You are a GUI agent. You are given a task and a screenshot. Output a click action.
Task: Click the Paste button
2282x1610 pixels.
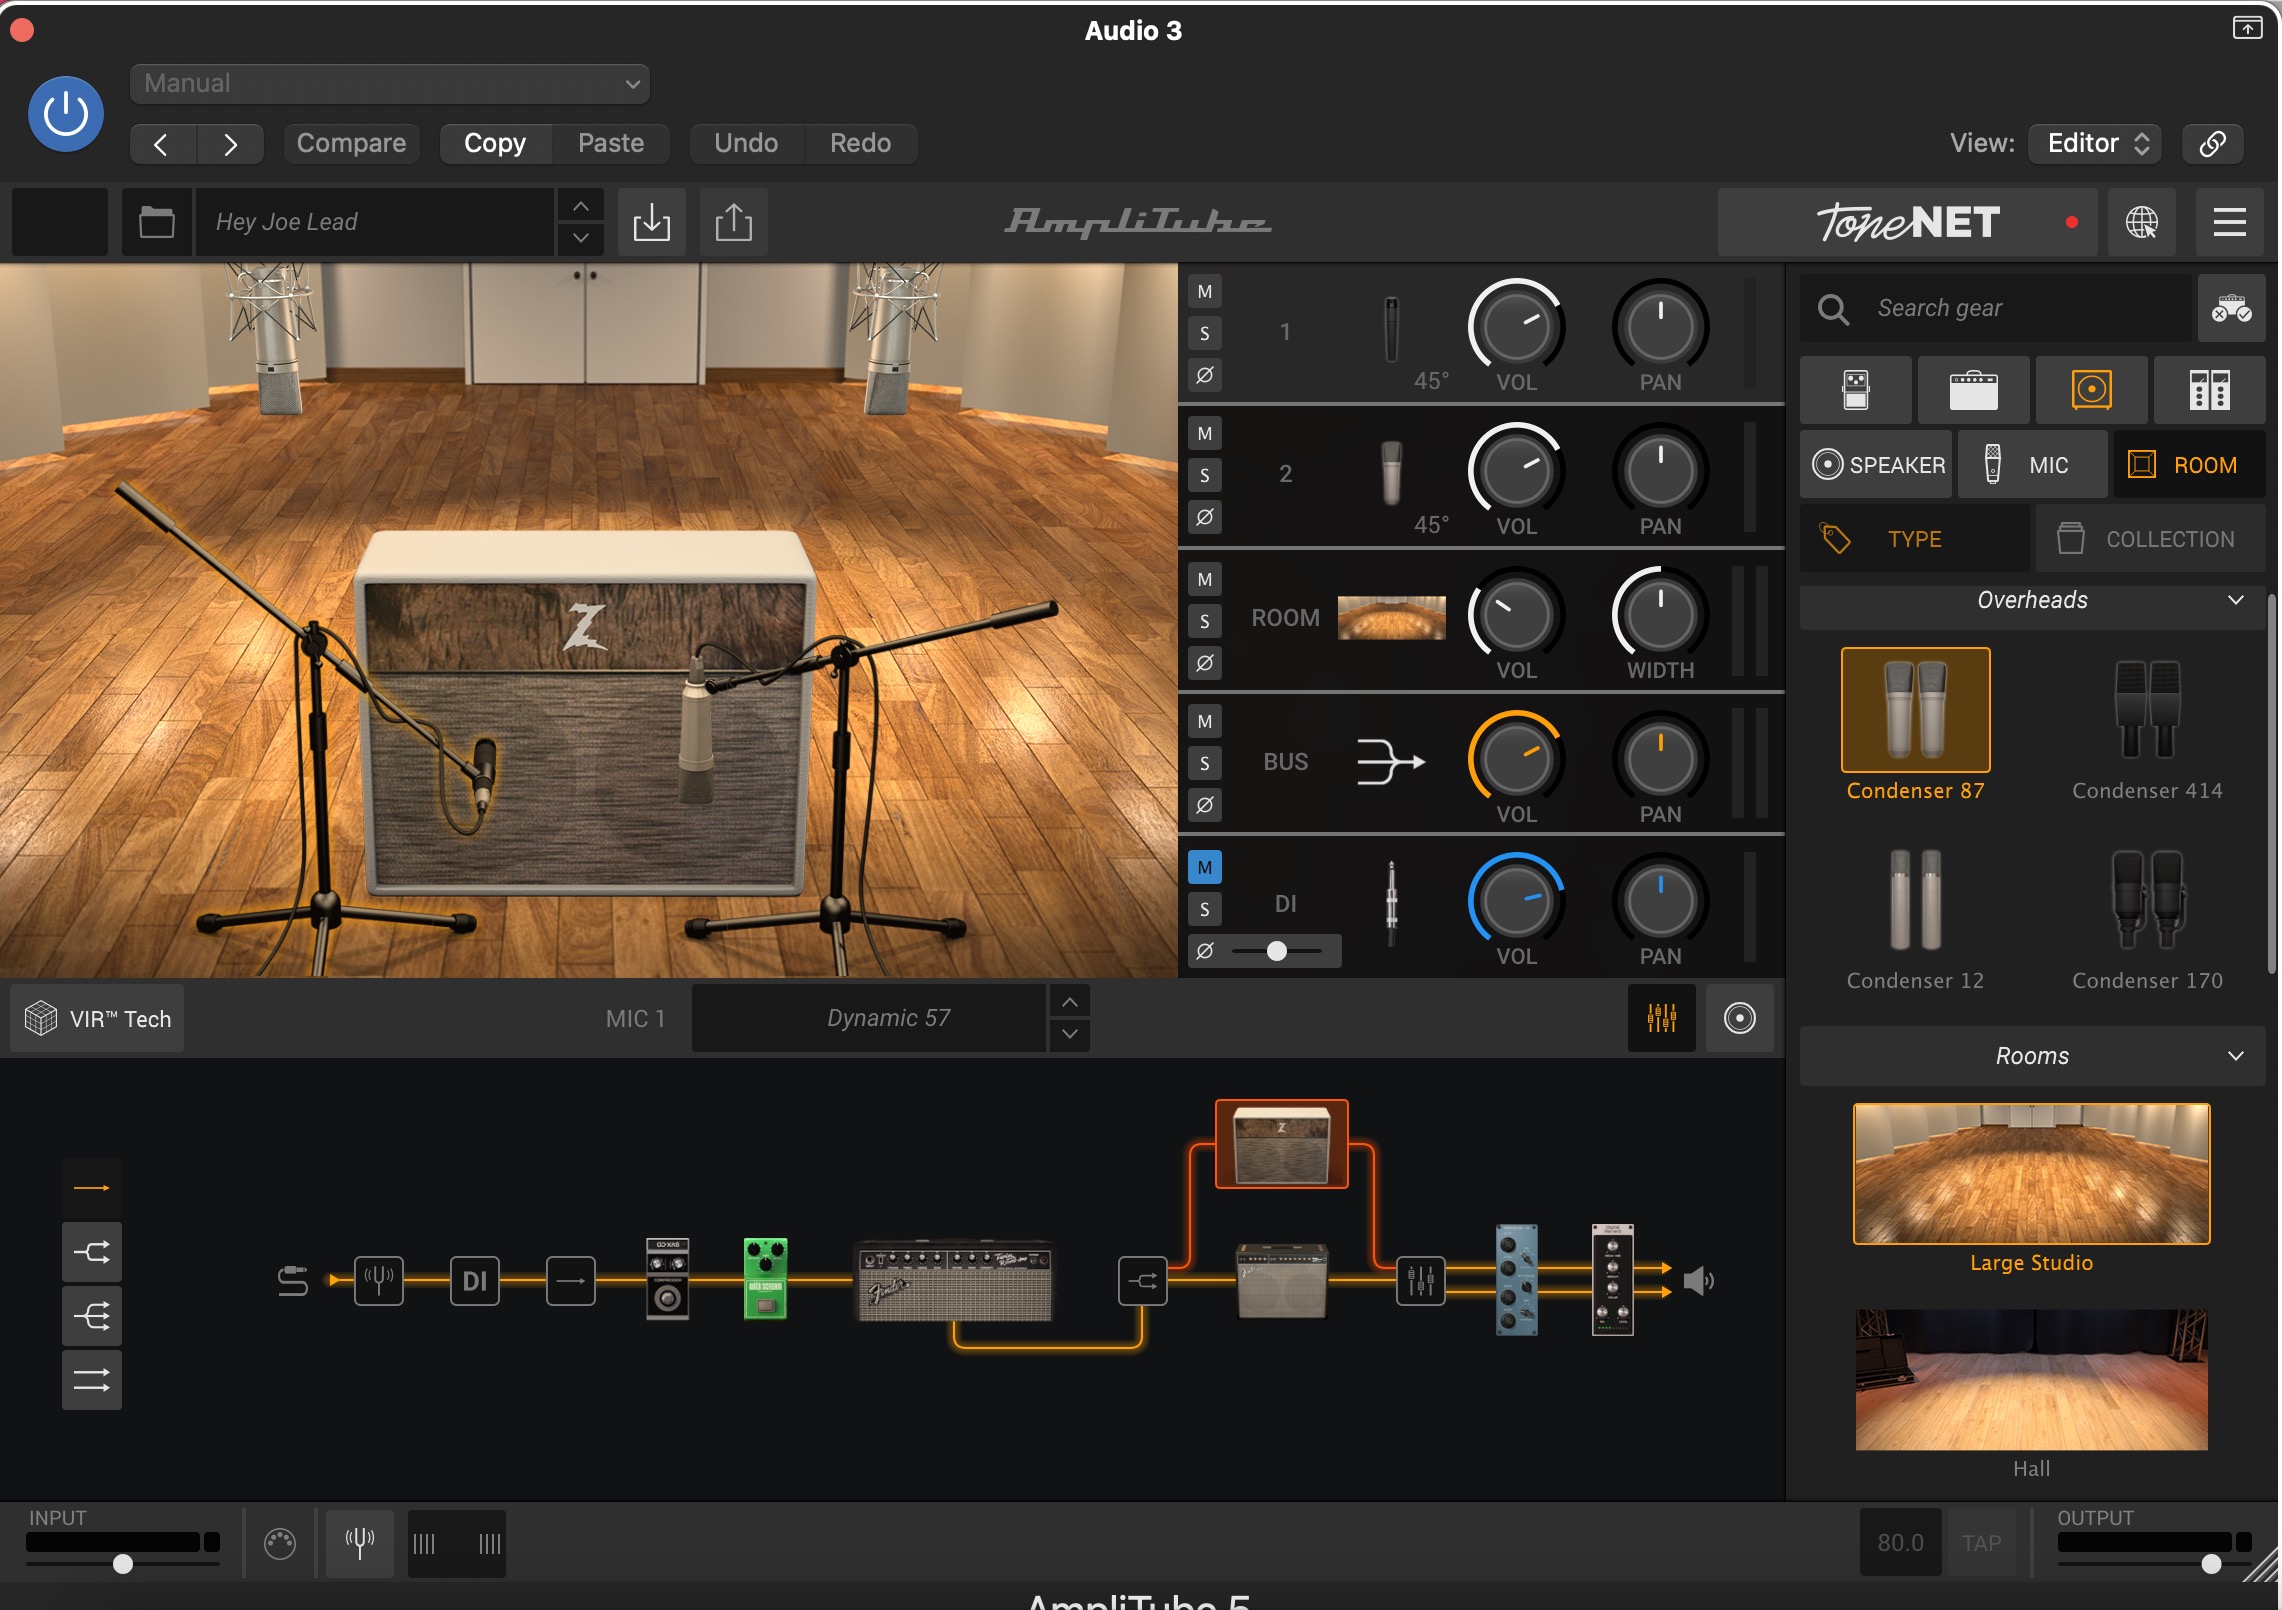click(x=611, y=144)
